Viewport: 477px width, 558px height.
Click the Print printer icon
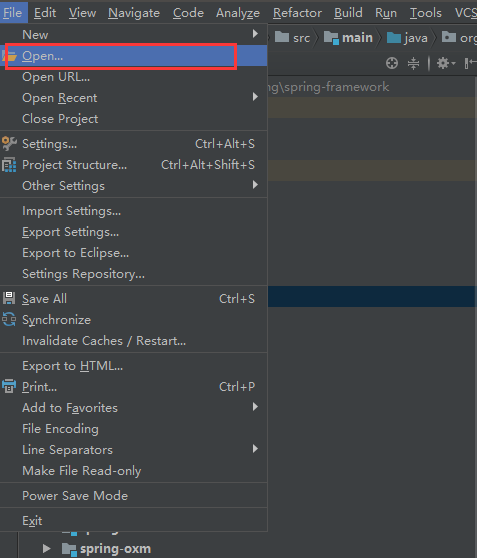[x=9, y=386]
